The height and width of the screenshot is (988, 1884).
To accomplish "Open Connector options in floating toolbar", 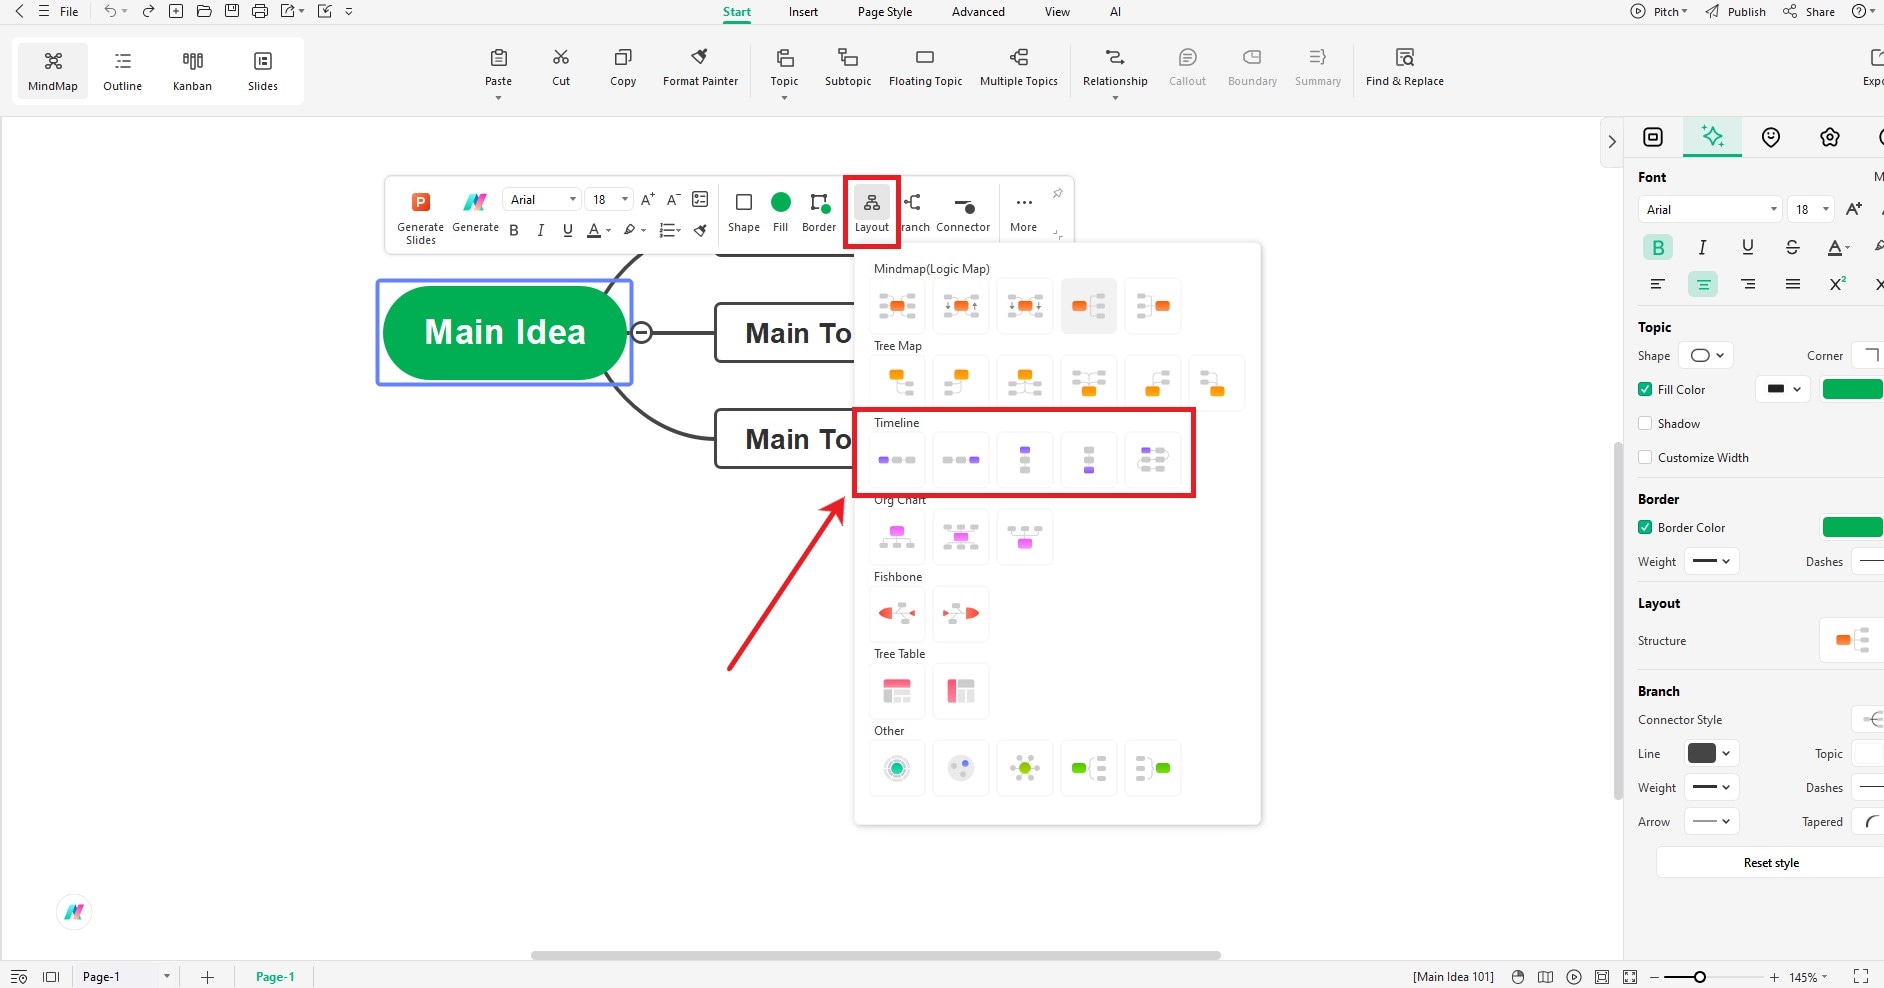I will point(963,214).
